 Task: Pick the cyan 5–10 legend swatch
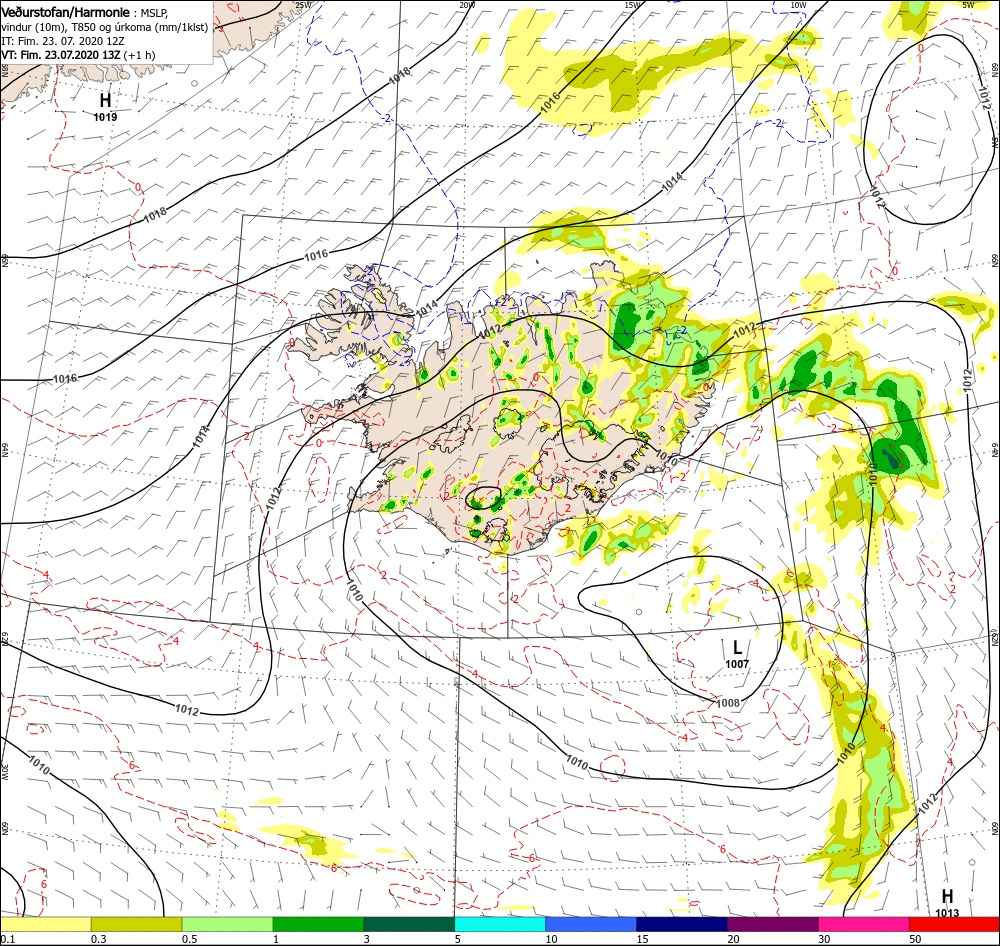(500, 925)
